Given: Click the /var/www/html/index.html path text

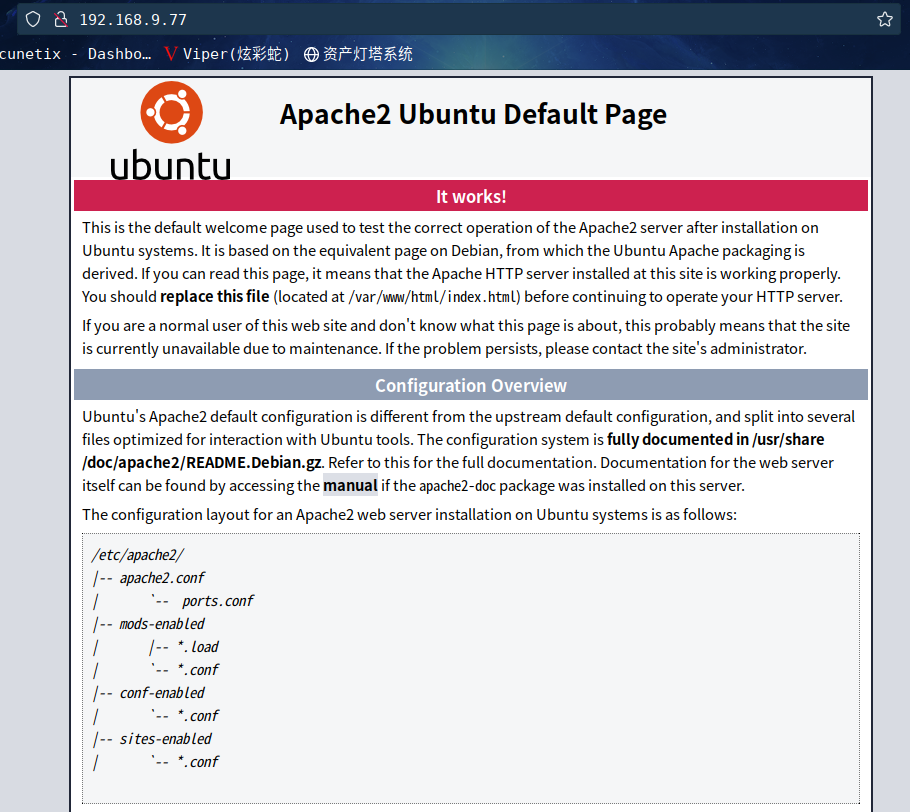Looking at the screenshot, I should pos(434,297).
